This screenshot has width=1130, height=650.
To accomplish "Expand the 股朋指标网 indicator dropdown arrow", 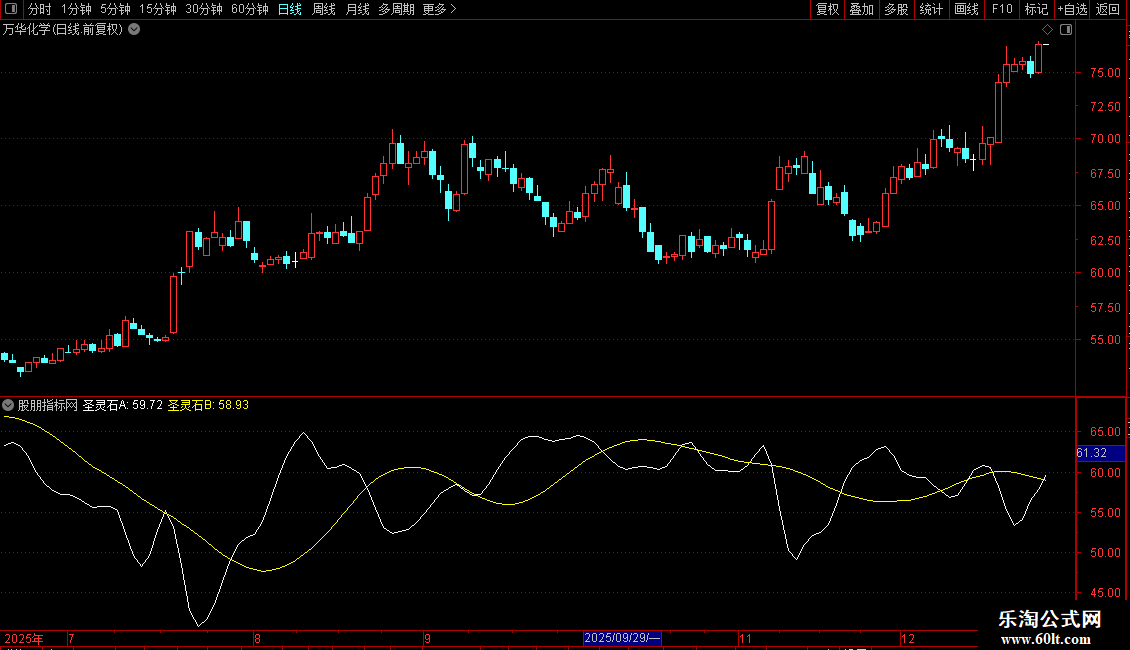I will 9,406.
